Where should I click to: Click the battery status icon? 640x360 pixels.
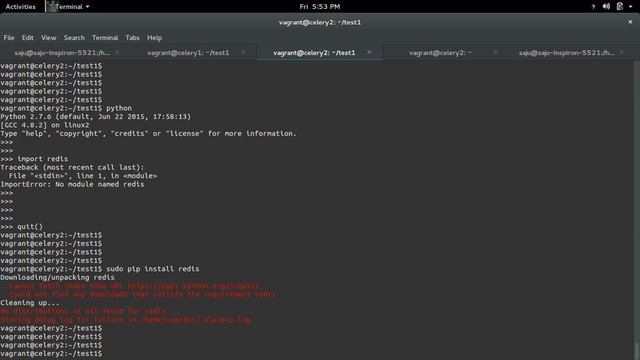(x=620, y=6)
